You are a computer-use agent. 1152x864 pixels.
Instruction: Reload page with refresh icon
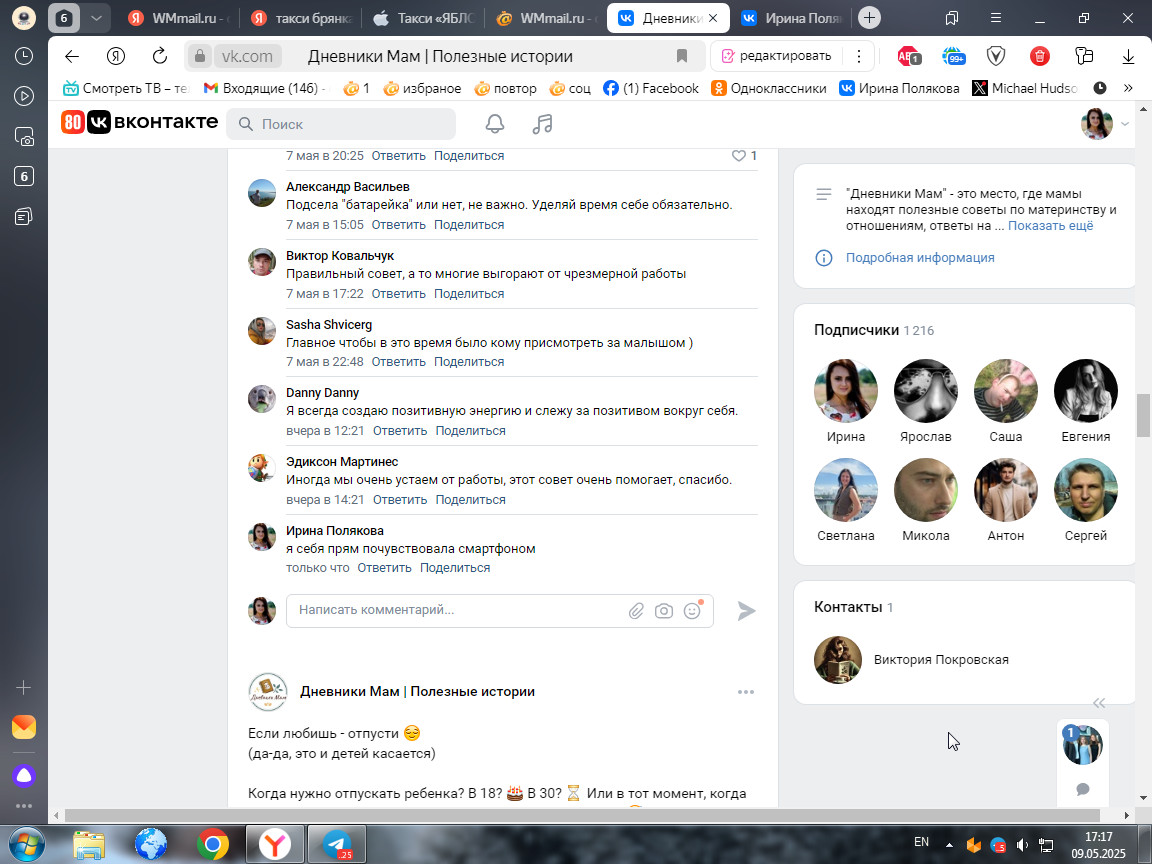(159, 57)
